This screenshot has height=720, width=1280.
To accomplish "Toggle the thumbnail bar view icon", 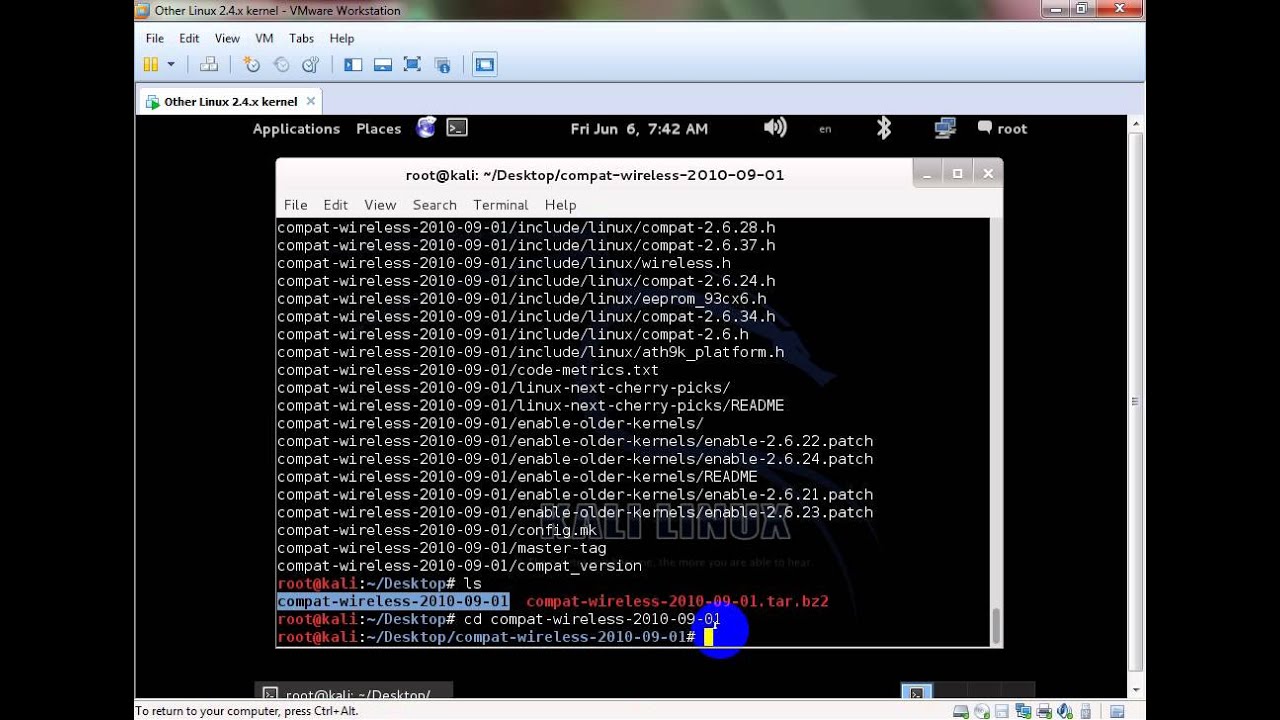I will coord(382,64).
